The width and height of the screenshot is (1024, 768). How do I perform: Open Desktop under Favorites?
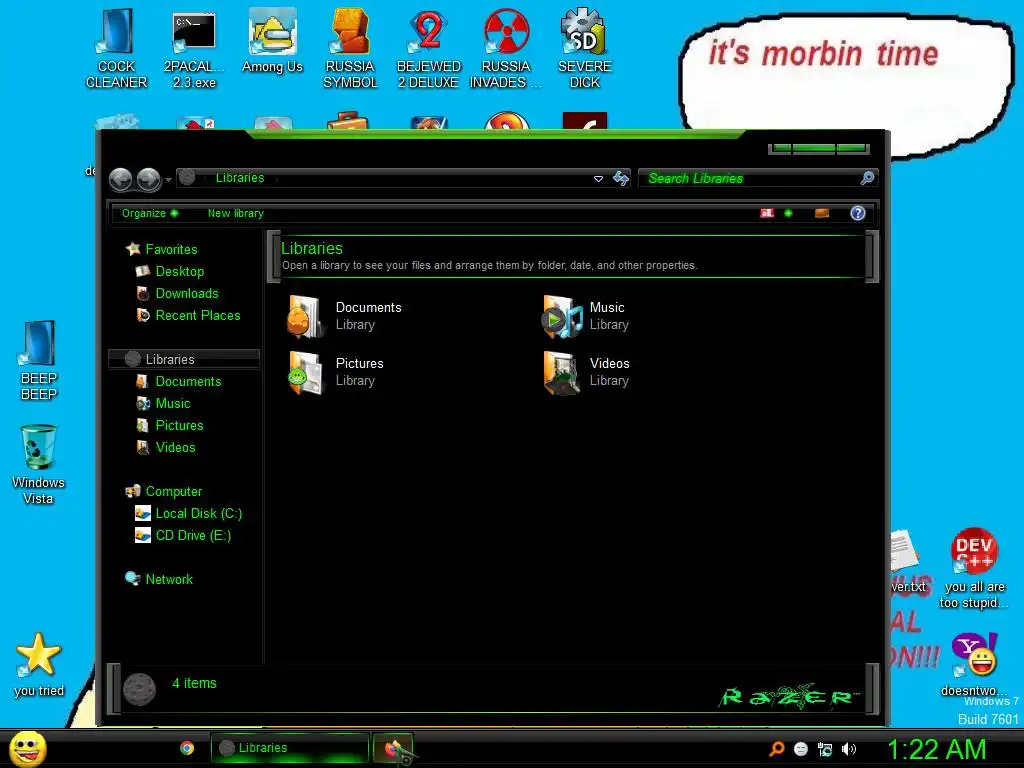pyautogui.click(x=170, y=271)
